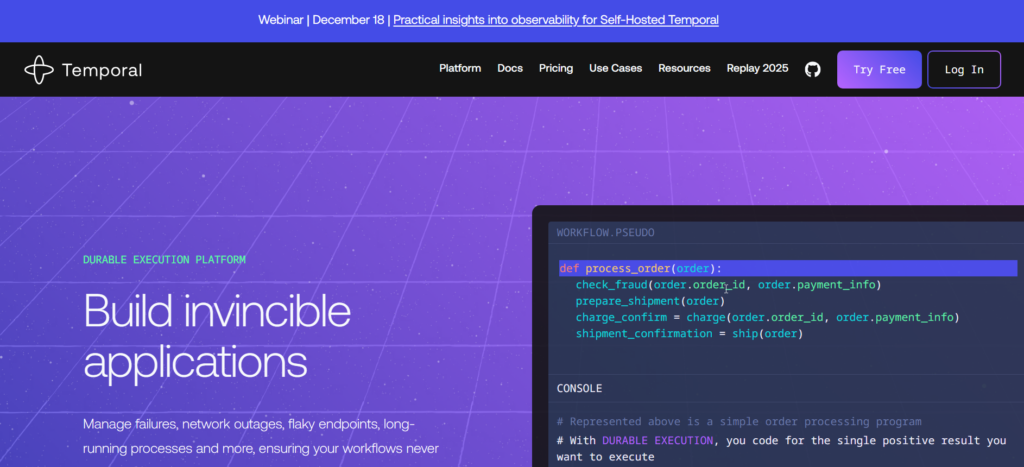Click the CONSOLE panel heading
Screen dimensions: 1024x467
(579, 389)
